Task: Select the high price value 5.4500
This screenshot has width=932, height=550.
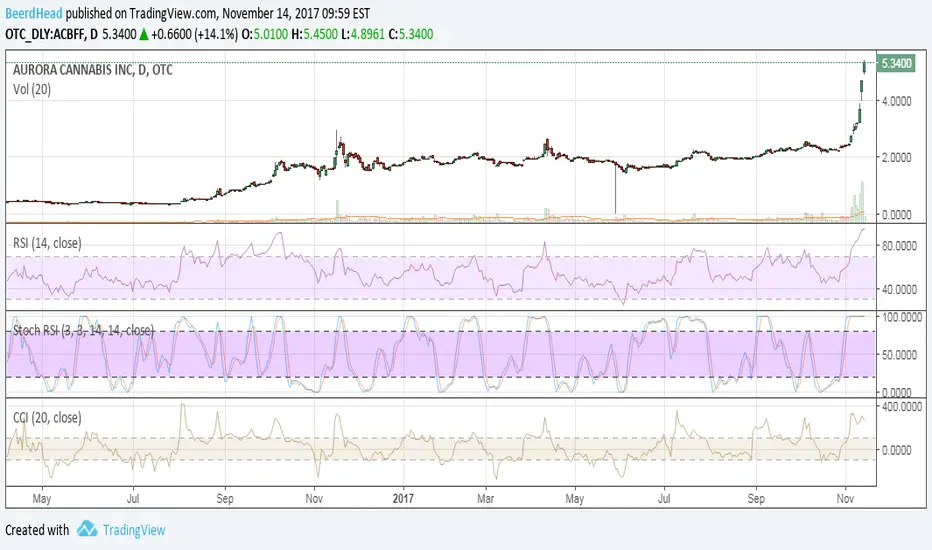Action: [x=320, y=34]
